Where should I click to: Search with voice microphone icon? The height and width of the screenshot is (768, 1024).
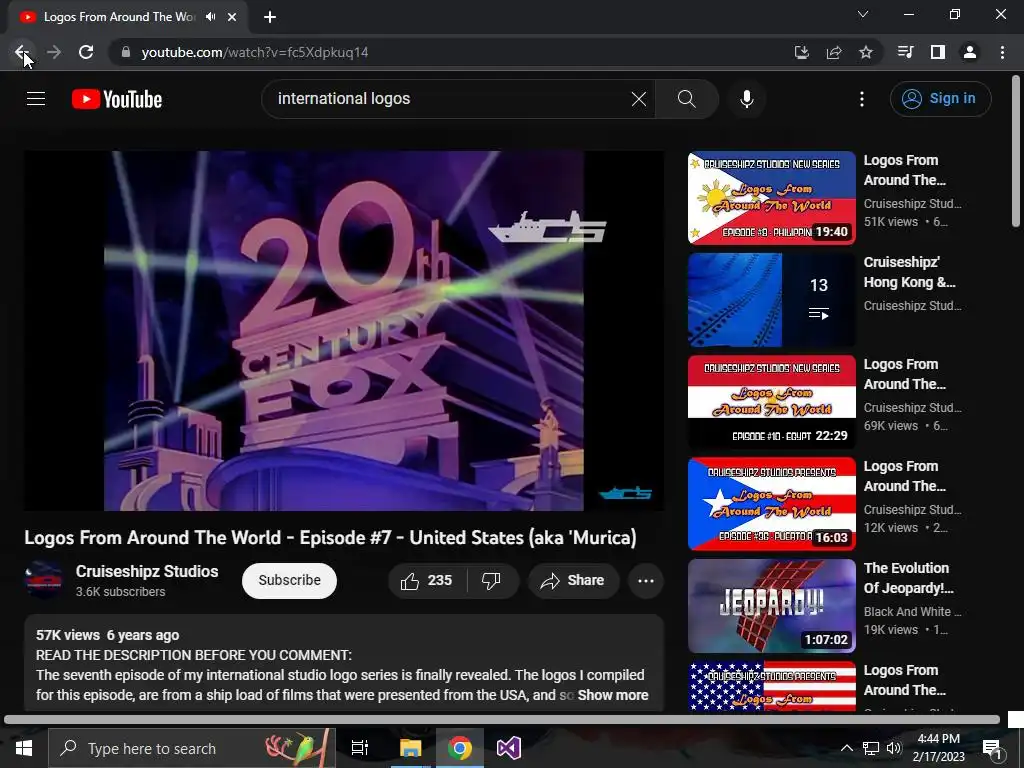tap(747, 99)
